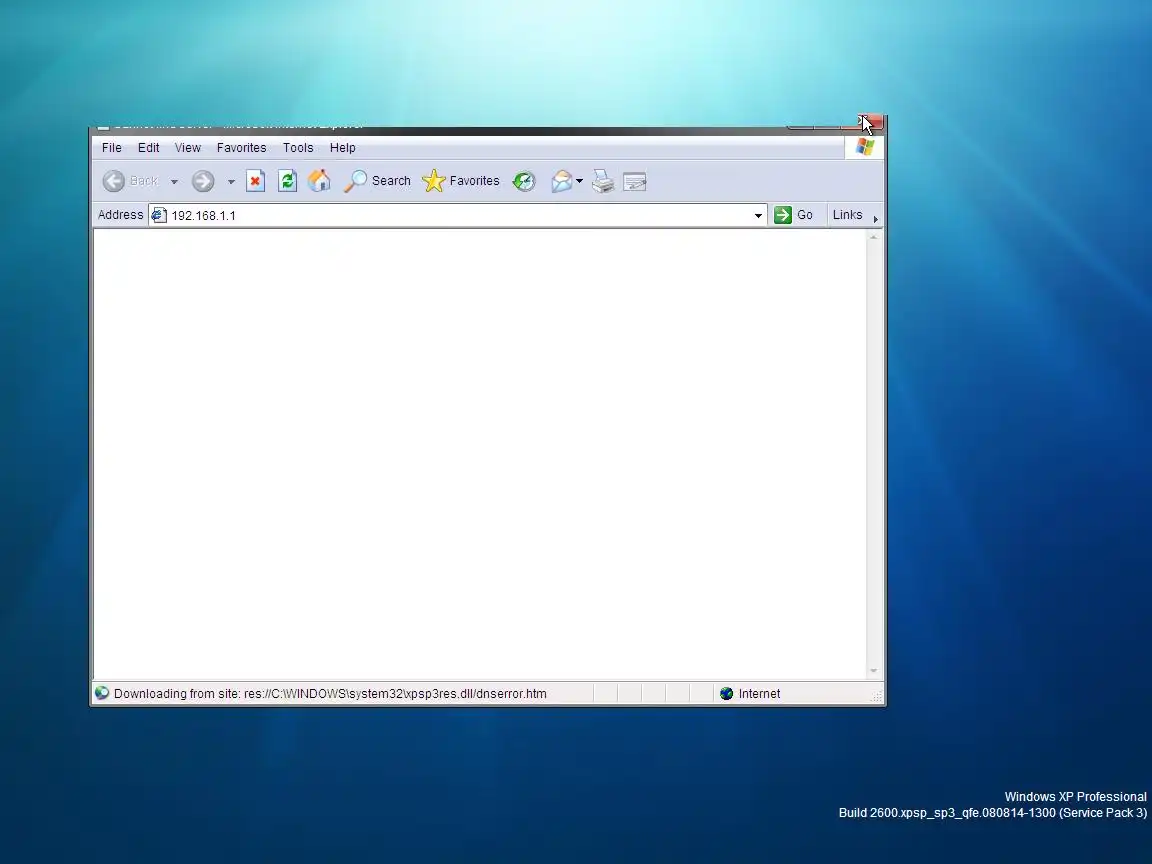Click the address field showing 192.168.1.1
The width and height of the screenshot is (1152, 864).
(458, 215)
